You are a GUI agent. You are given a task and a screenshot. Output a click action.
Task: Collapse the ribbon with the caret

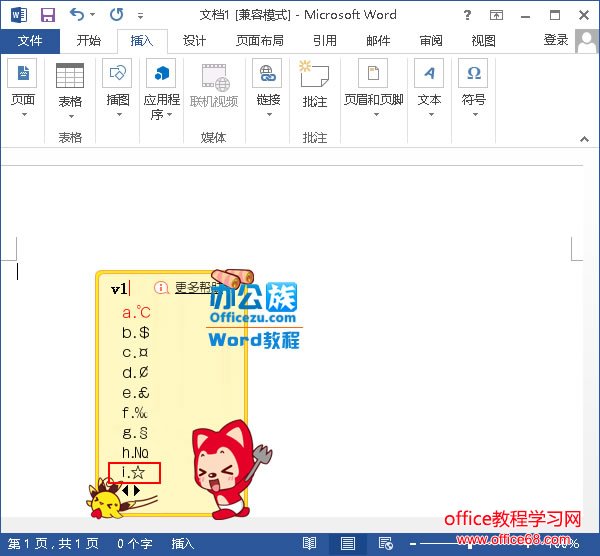tap(584, 139)
